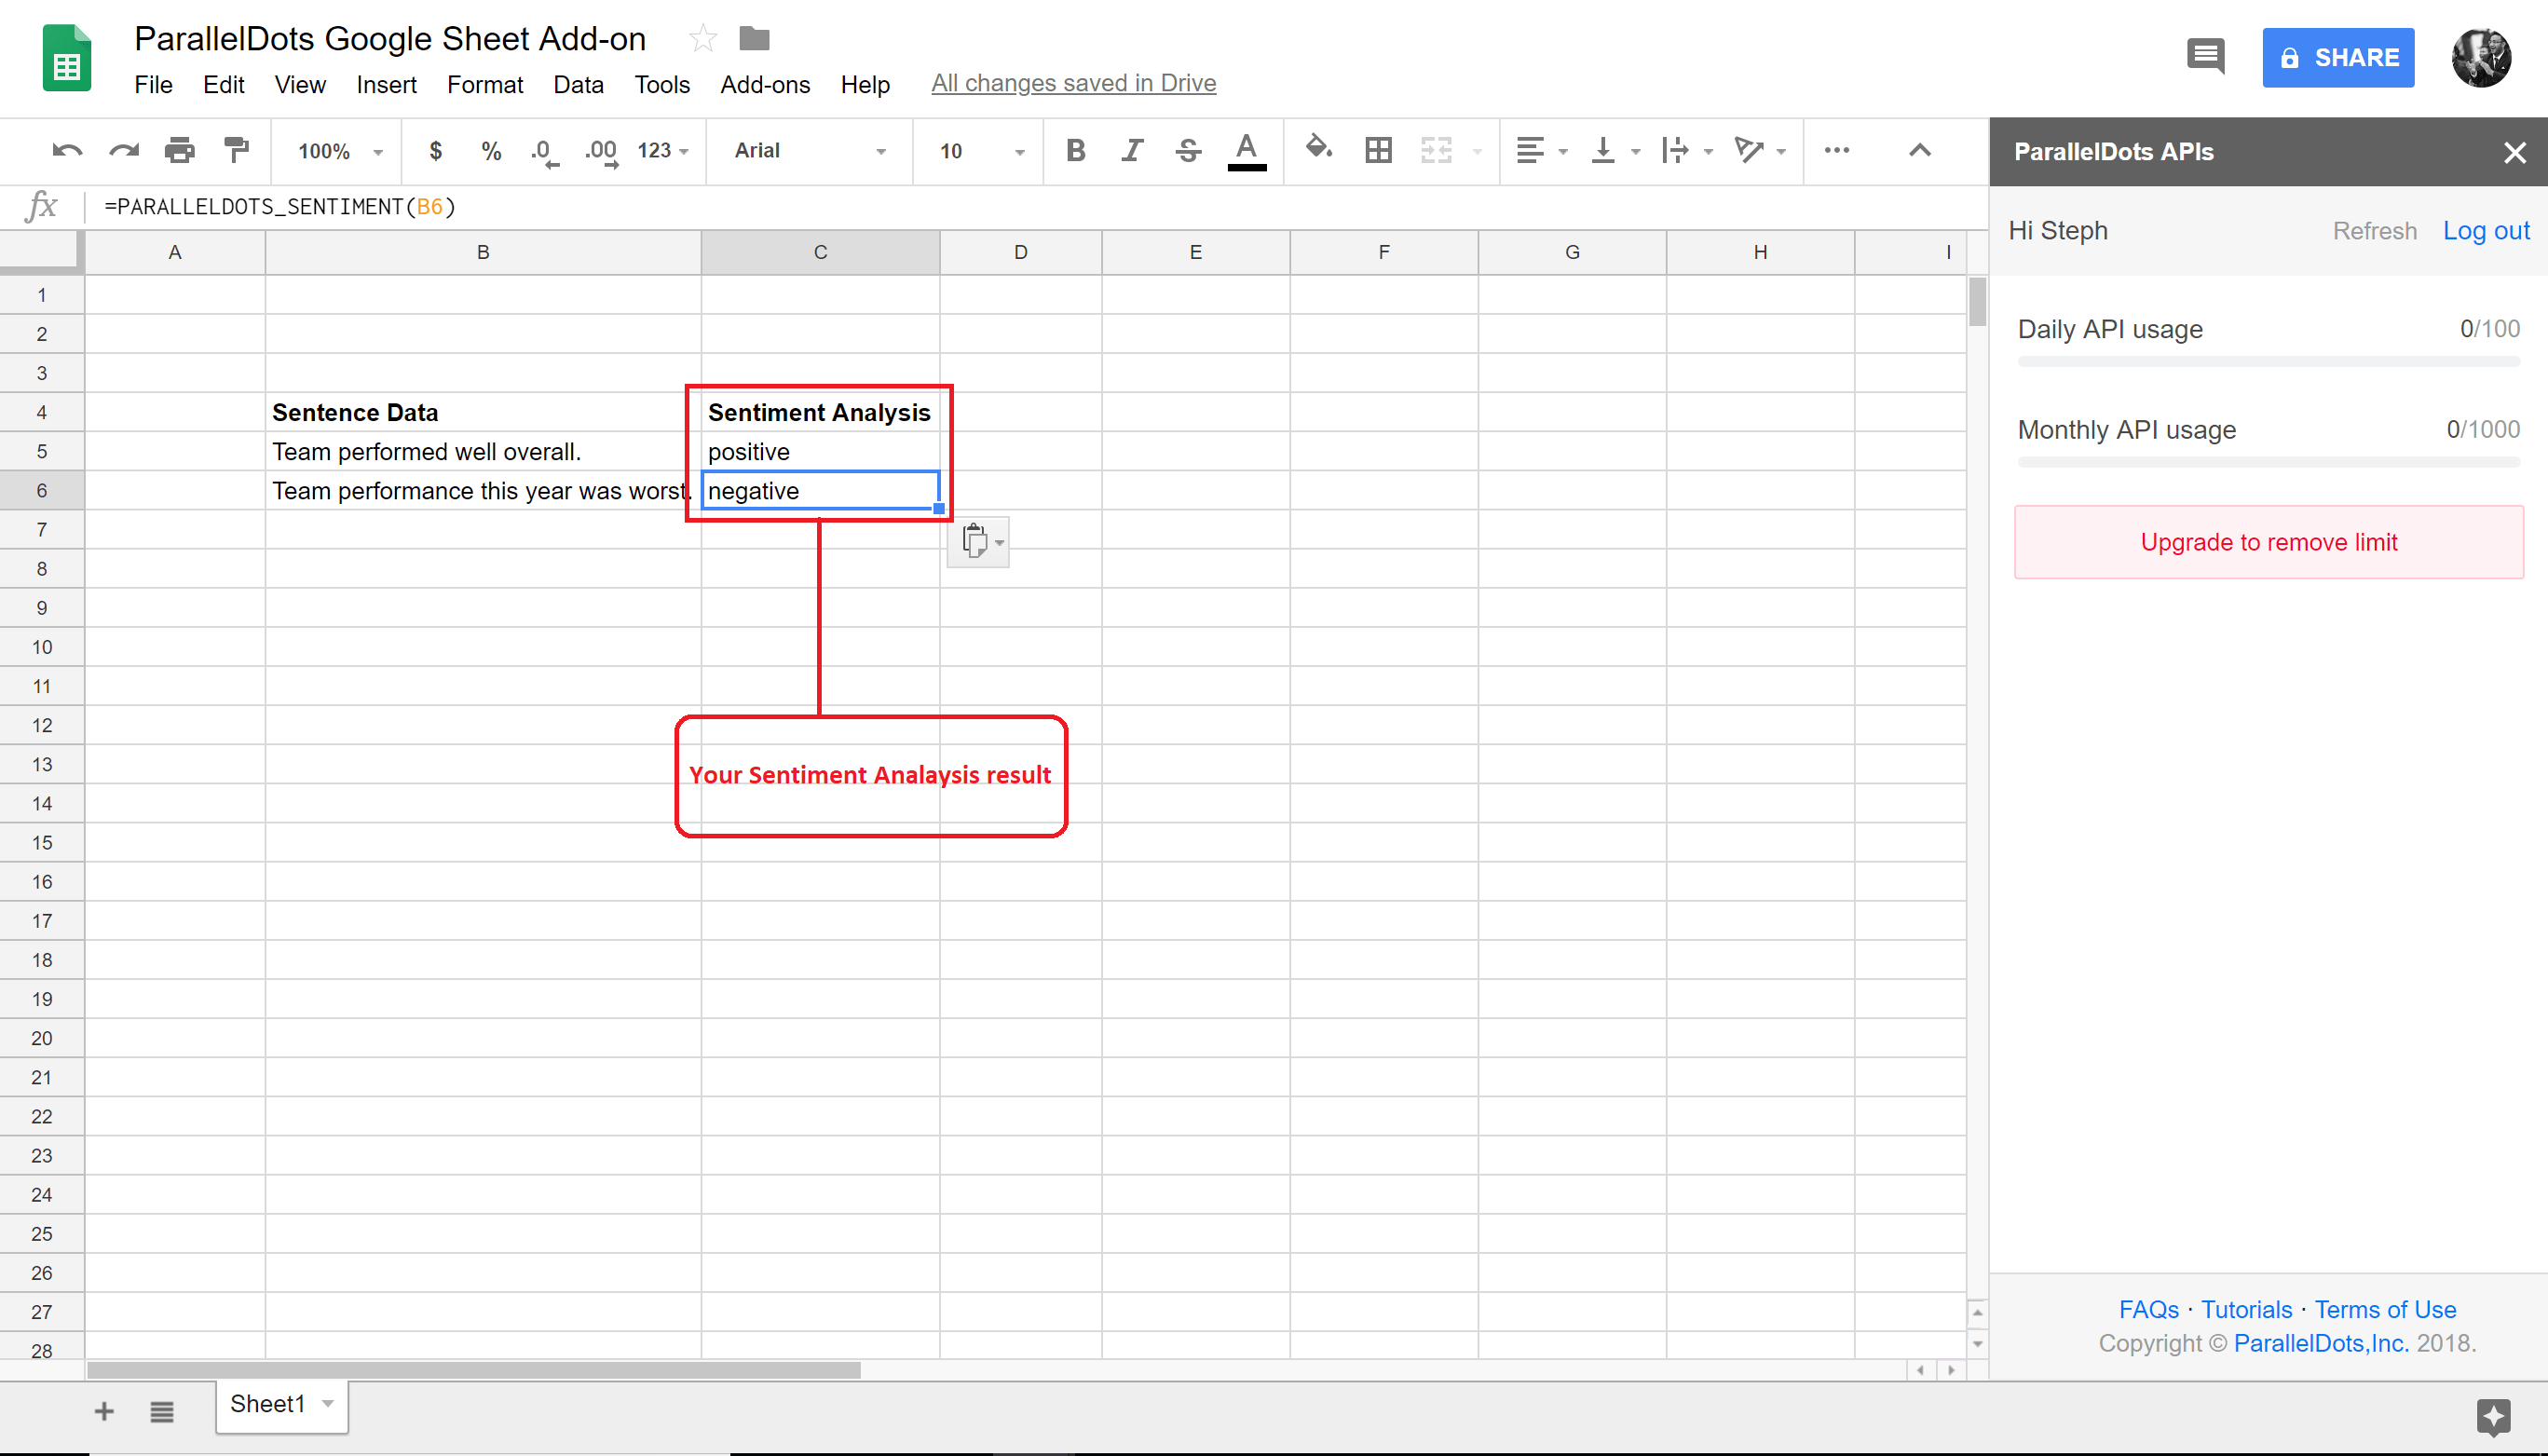The width and height of the screenshot is (2548, 1456).
Task: Toggle strikethrough formatting
Action: [1188, 151]
